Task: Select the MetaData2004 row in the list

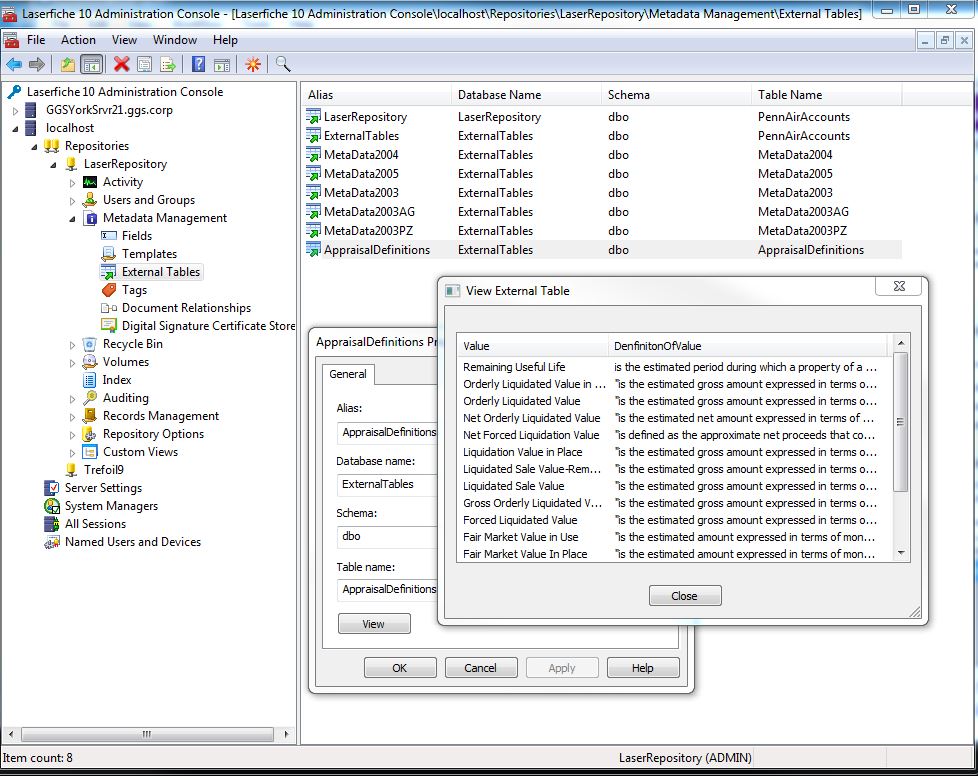Action: tap(361, 155)
